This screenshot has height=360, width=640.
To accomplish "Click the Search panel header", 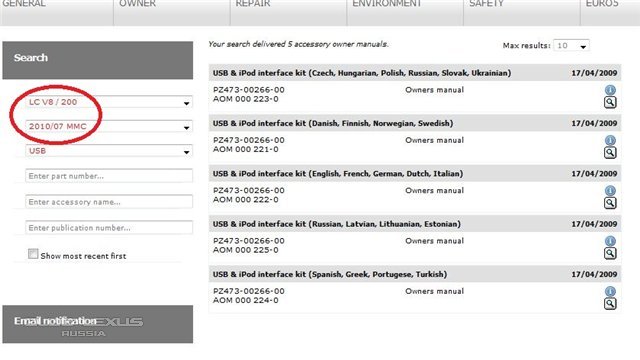I will click(x=98, y=60).
